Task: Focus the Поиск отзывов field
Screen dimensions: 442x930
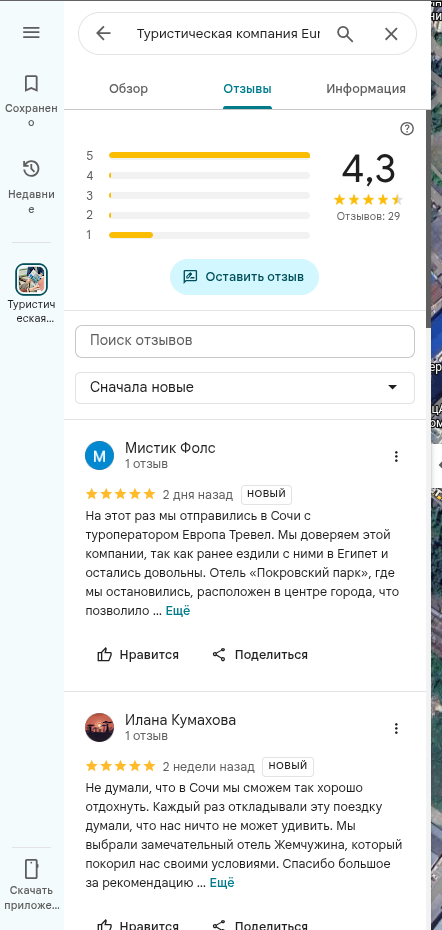Action: point(245,341)
